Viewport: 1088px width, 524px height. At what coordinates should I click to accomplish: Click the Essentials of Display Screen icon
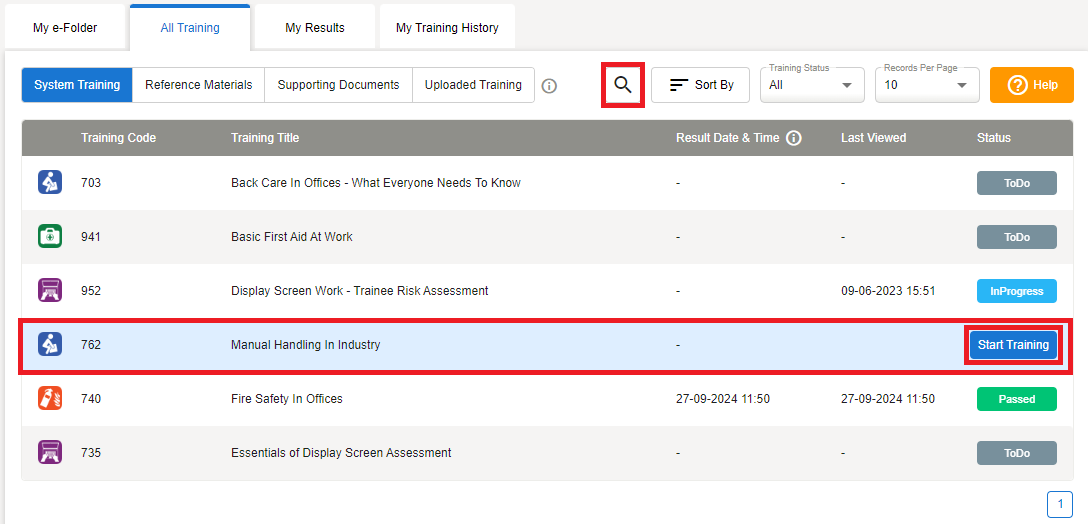[50, 453]
